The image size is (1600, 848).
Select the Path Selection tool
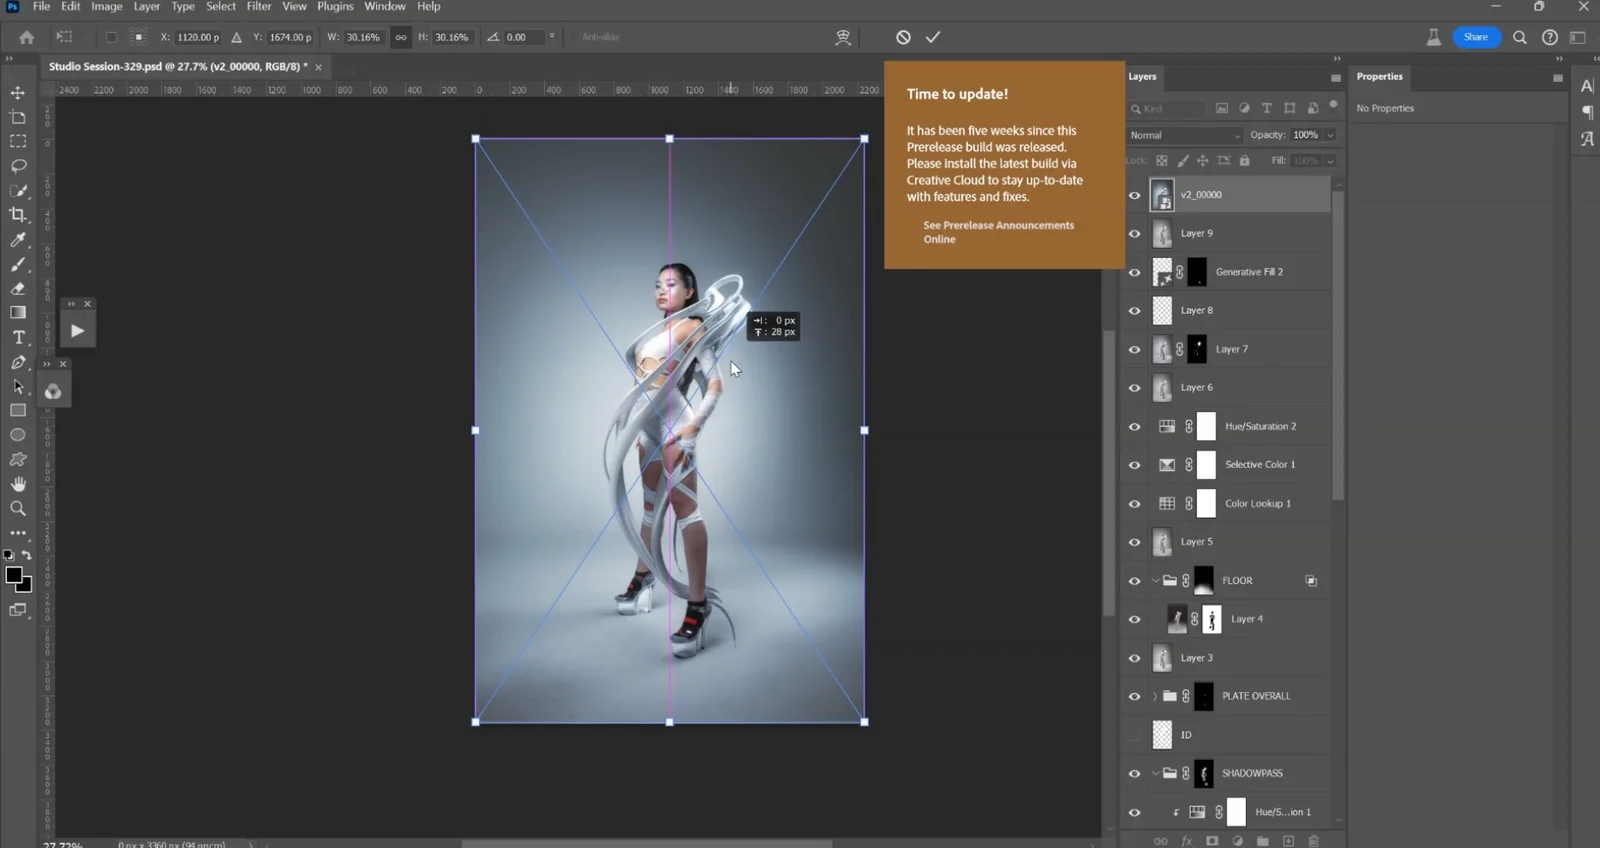tap(18, 387)
